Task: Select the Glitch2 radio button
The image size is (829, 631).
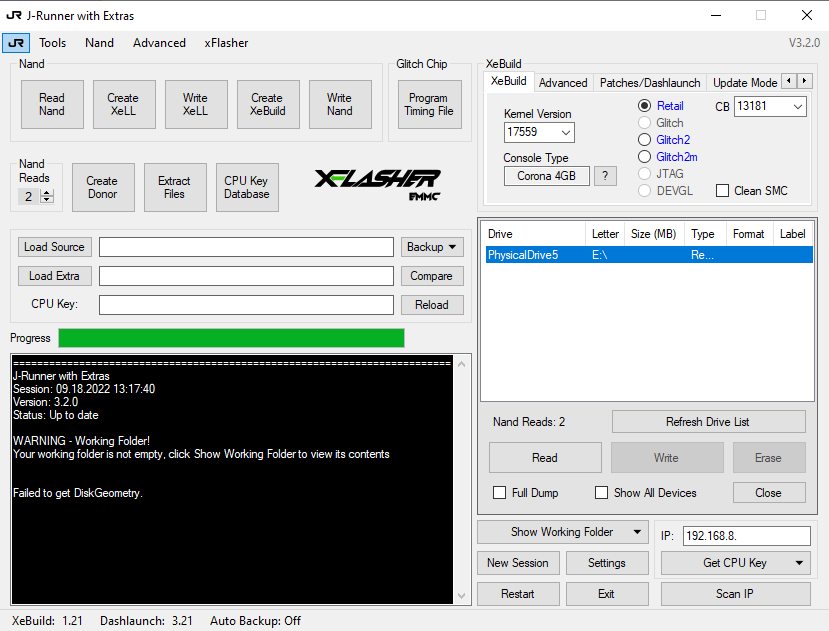Action: tap(644, 140)
